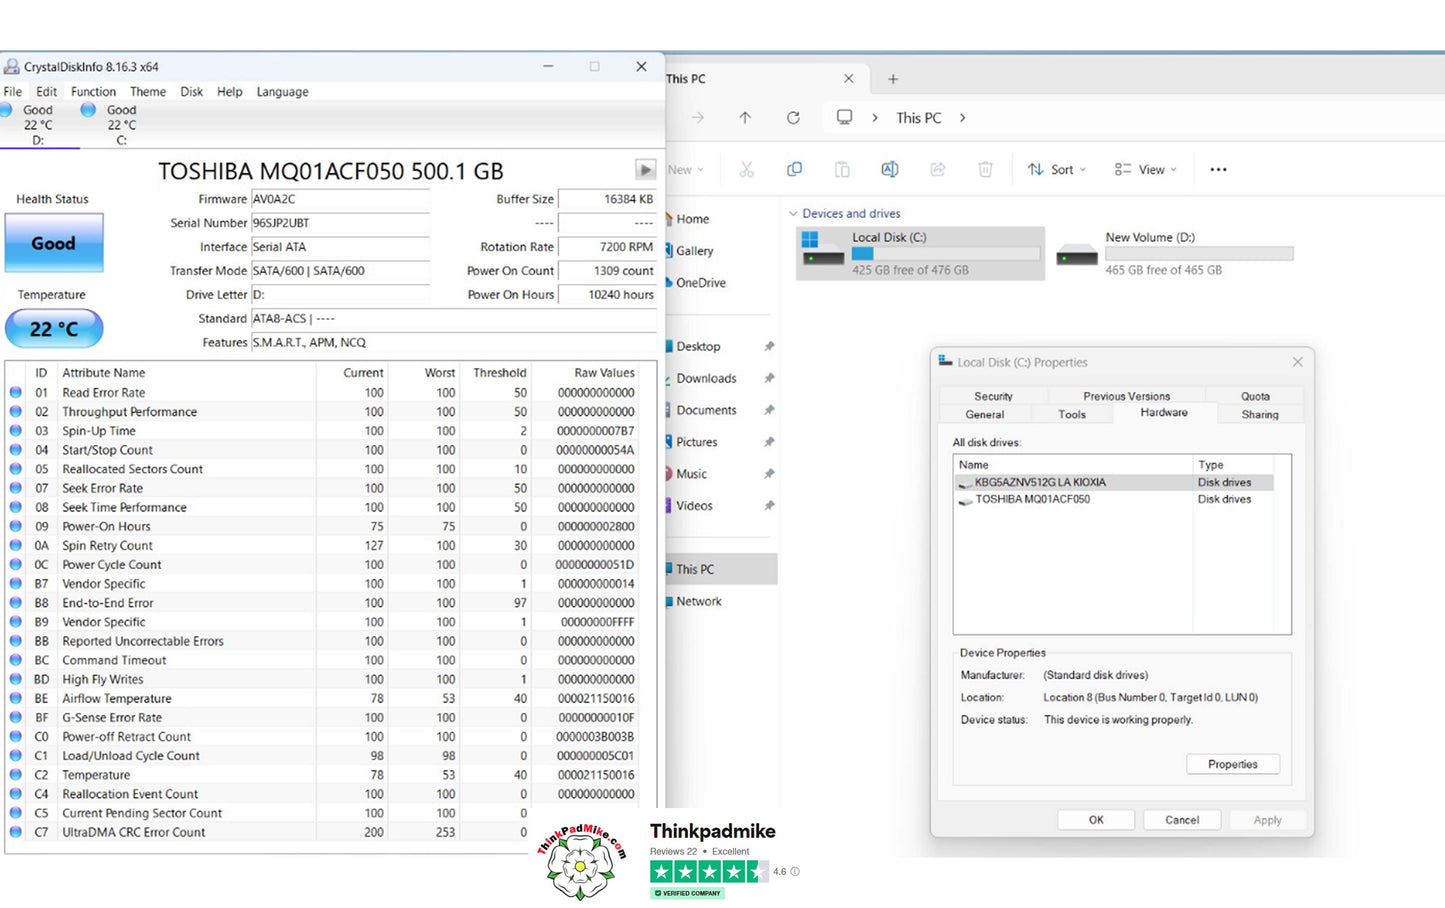Image resolution: width=1445 pixels, height=908 pixels.
Task: Open the See more ellipsis menu
Action: click(1218, 170)
